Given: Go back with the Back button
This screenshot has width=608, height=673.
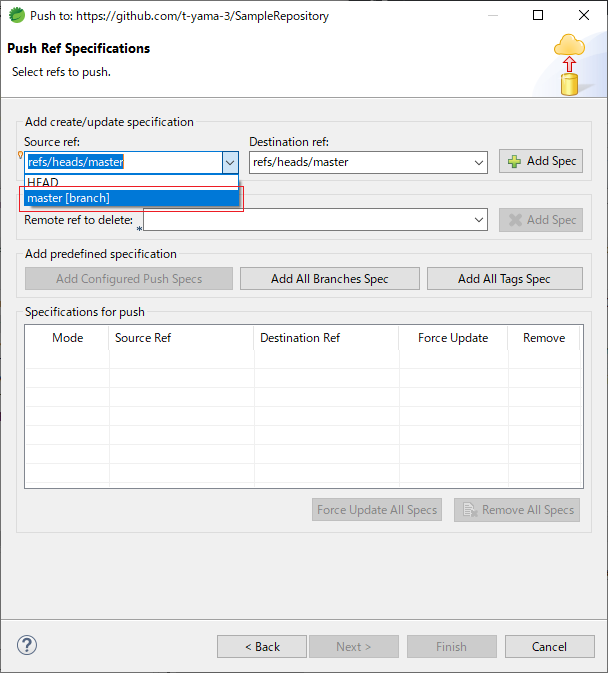Looking at the screenshot, I should click(x=262, y=646).
